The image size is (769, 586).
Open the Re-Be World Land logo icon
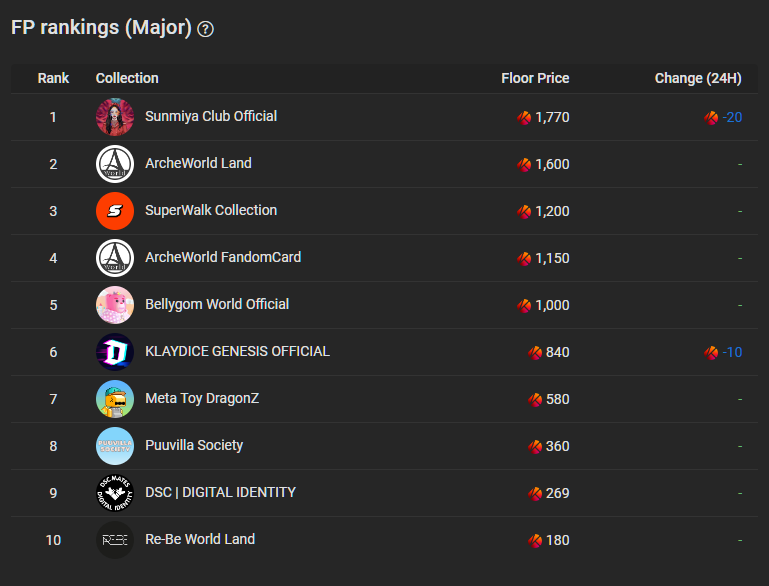(x=115, y=540)
